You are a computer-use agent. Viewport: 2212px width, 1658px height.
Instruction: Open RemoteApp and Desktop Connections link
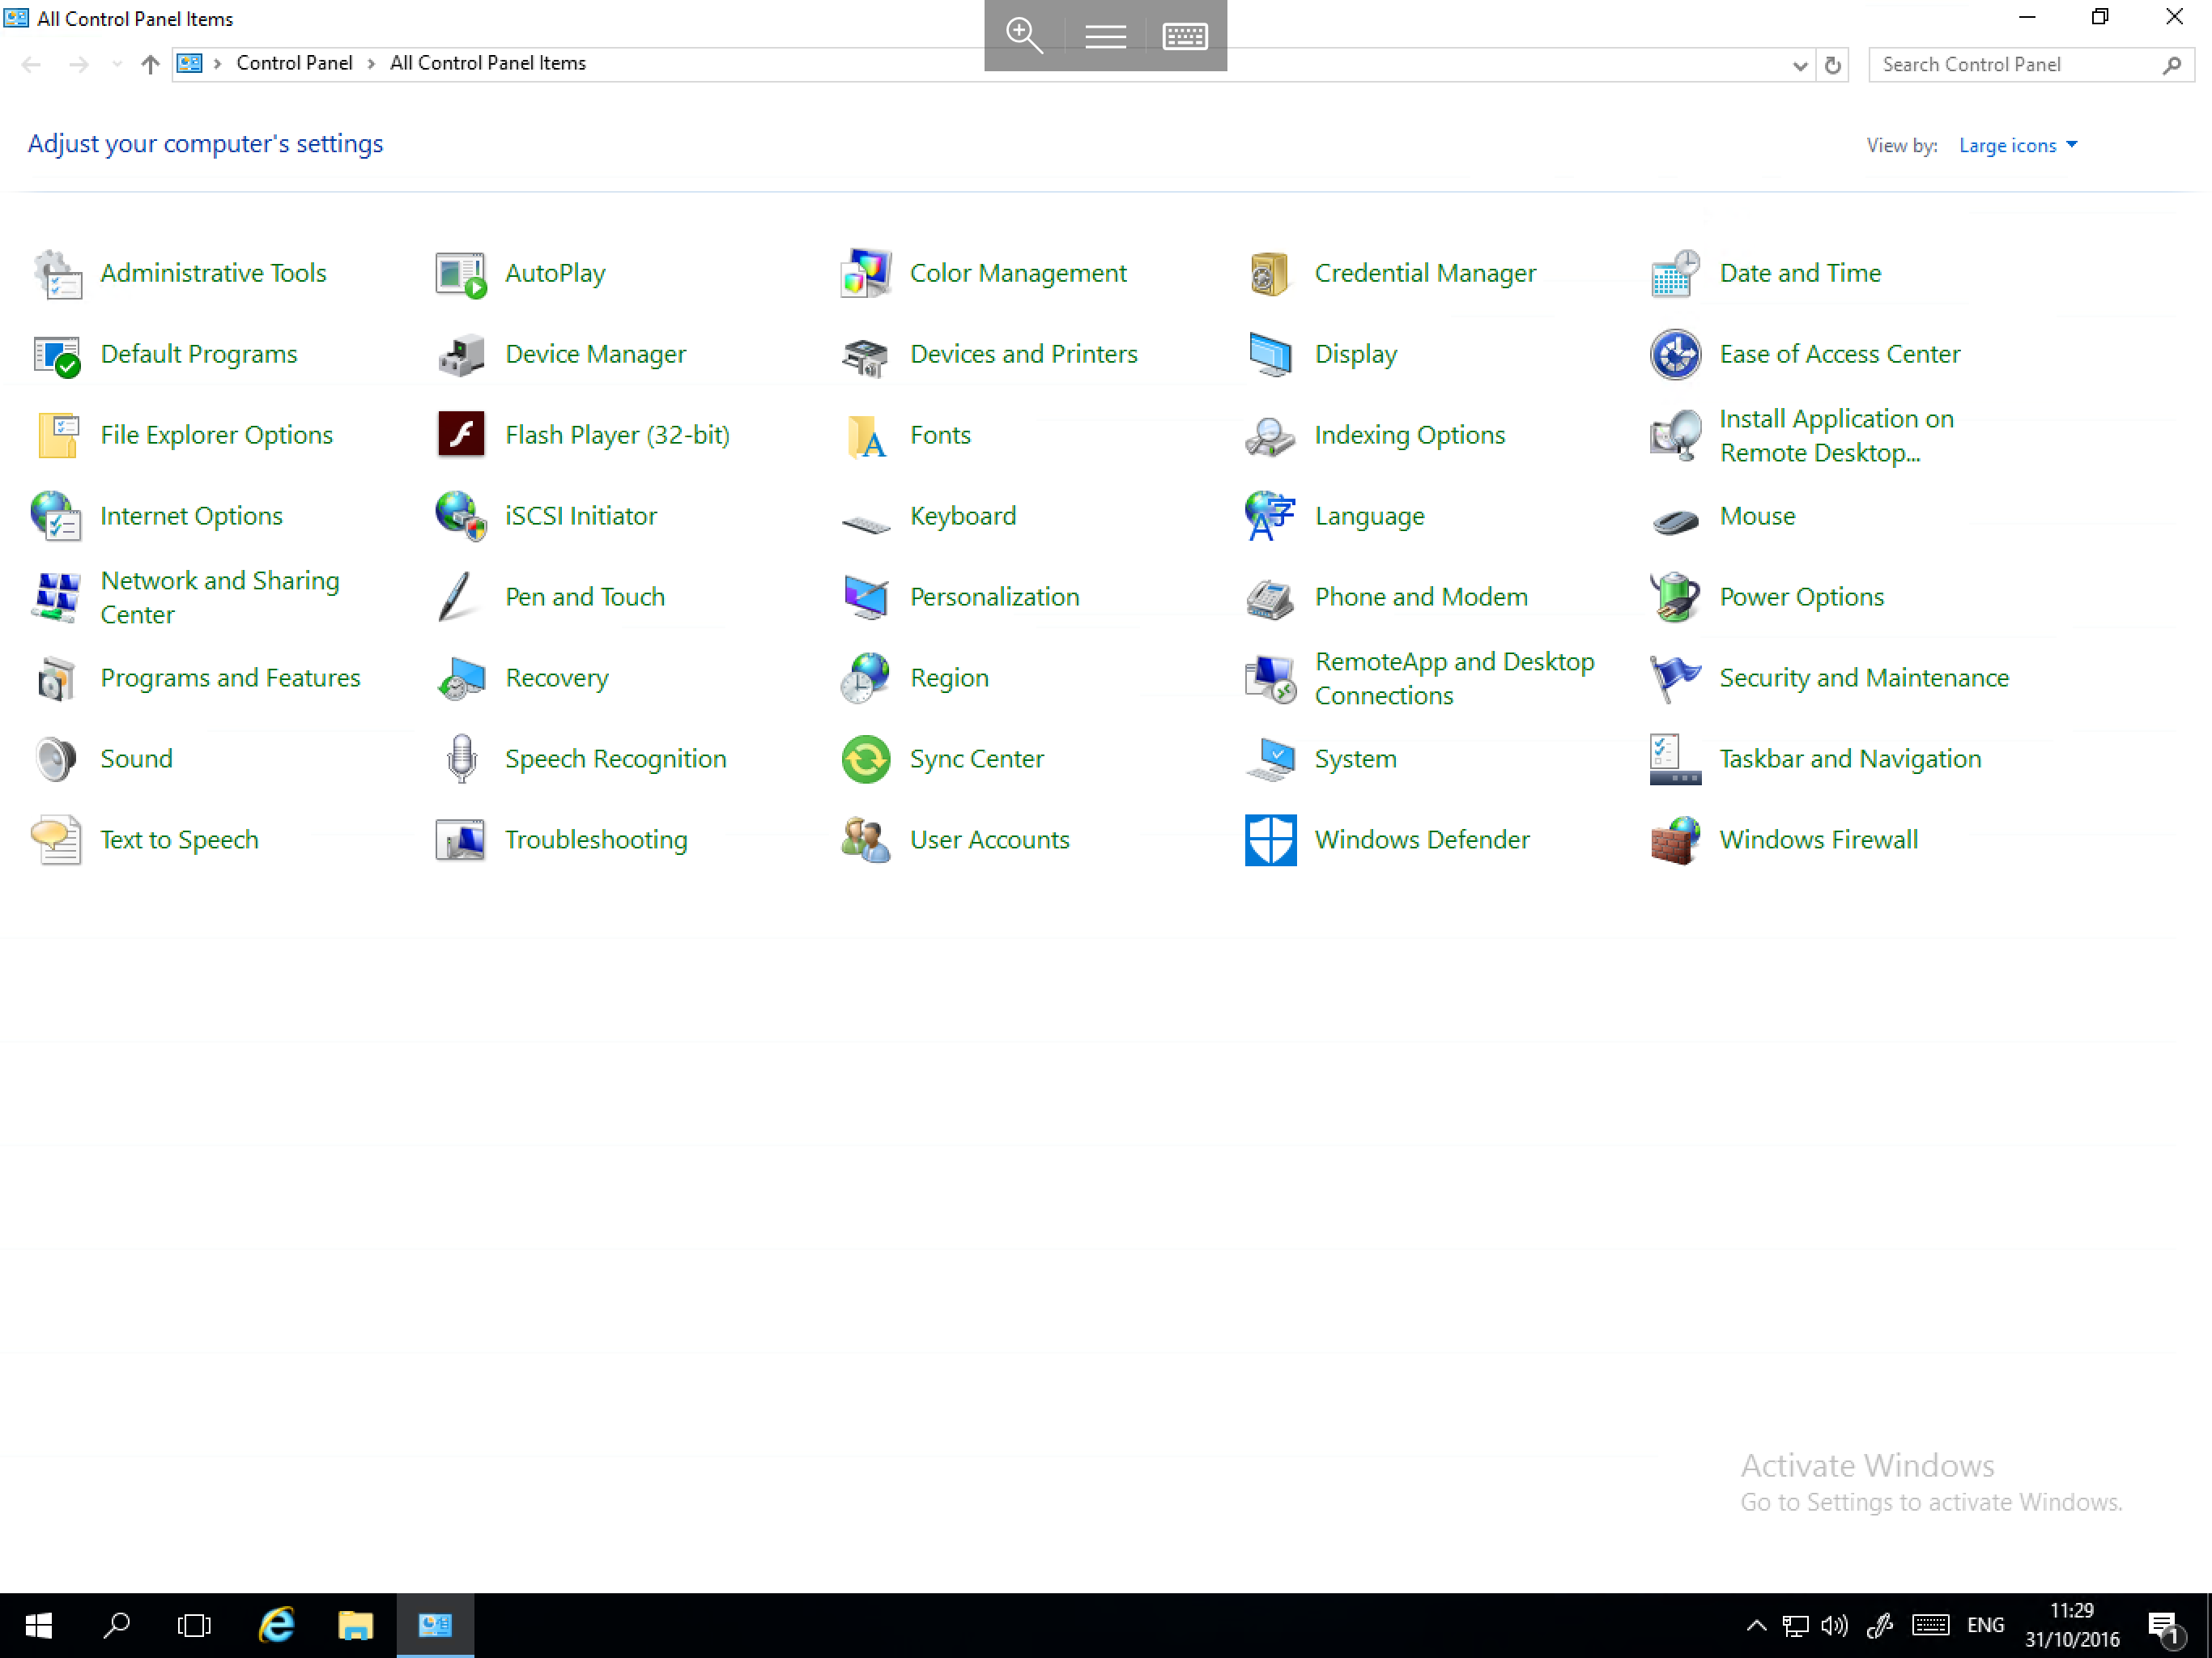click(1454, 678)
